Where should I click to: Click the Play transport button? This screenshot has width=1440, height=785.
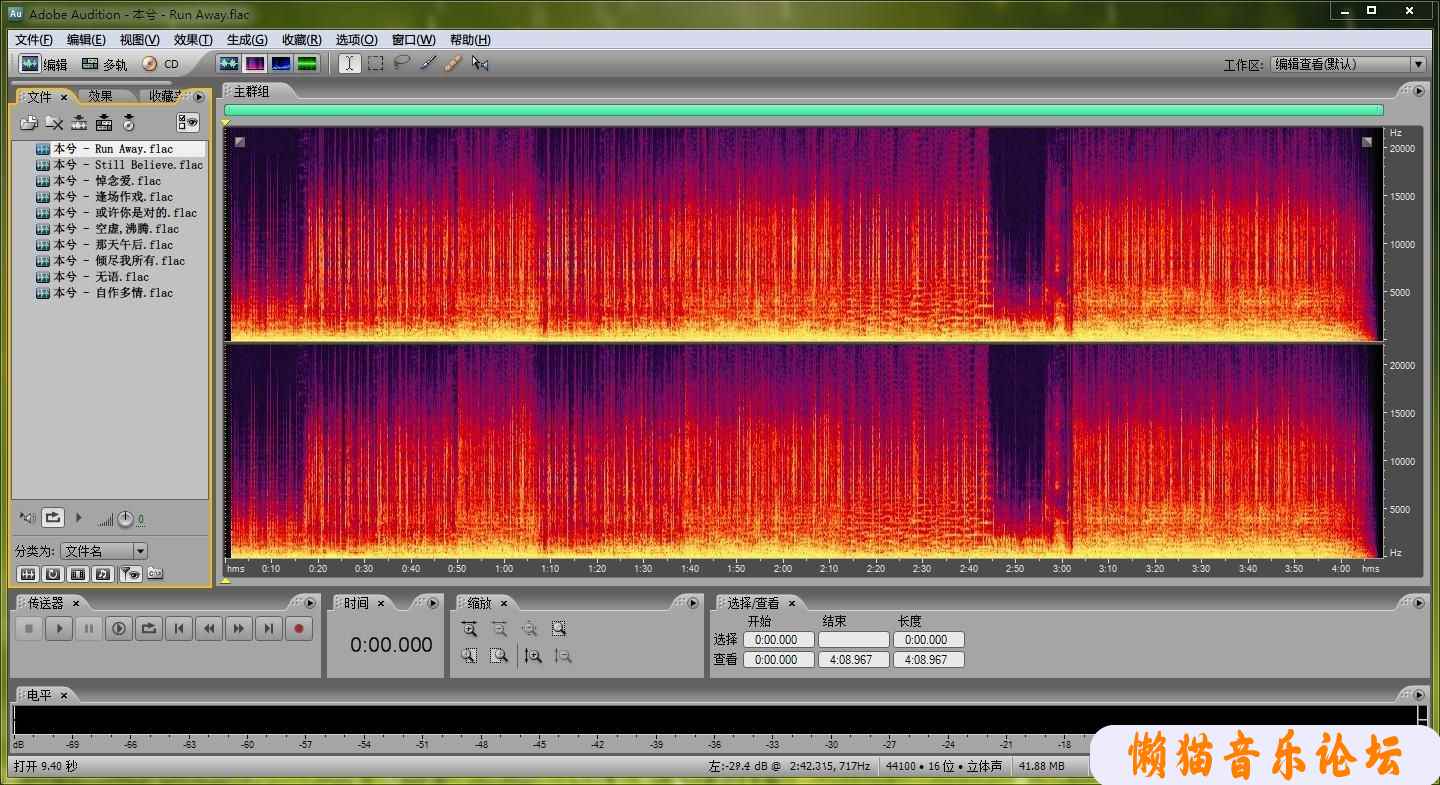59,629
